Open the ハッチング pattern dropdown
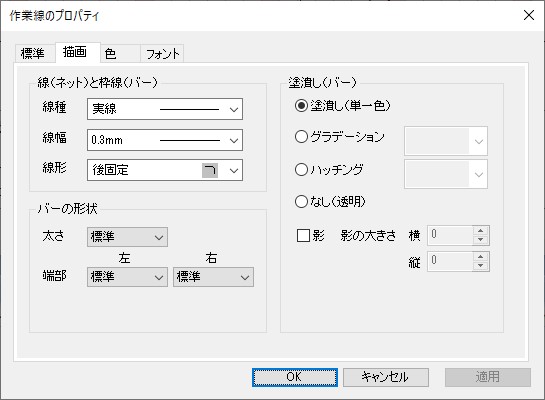 coord(446,174)
